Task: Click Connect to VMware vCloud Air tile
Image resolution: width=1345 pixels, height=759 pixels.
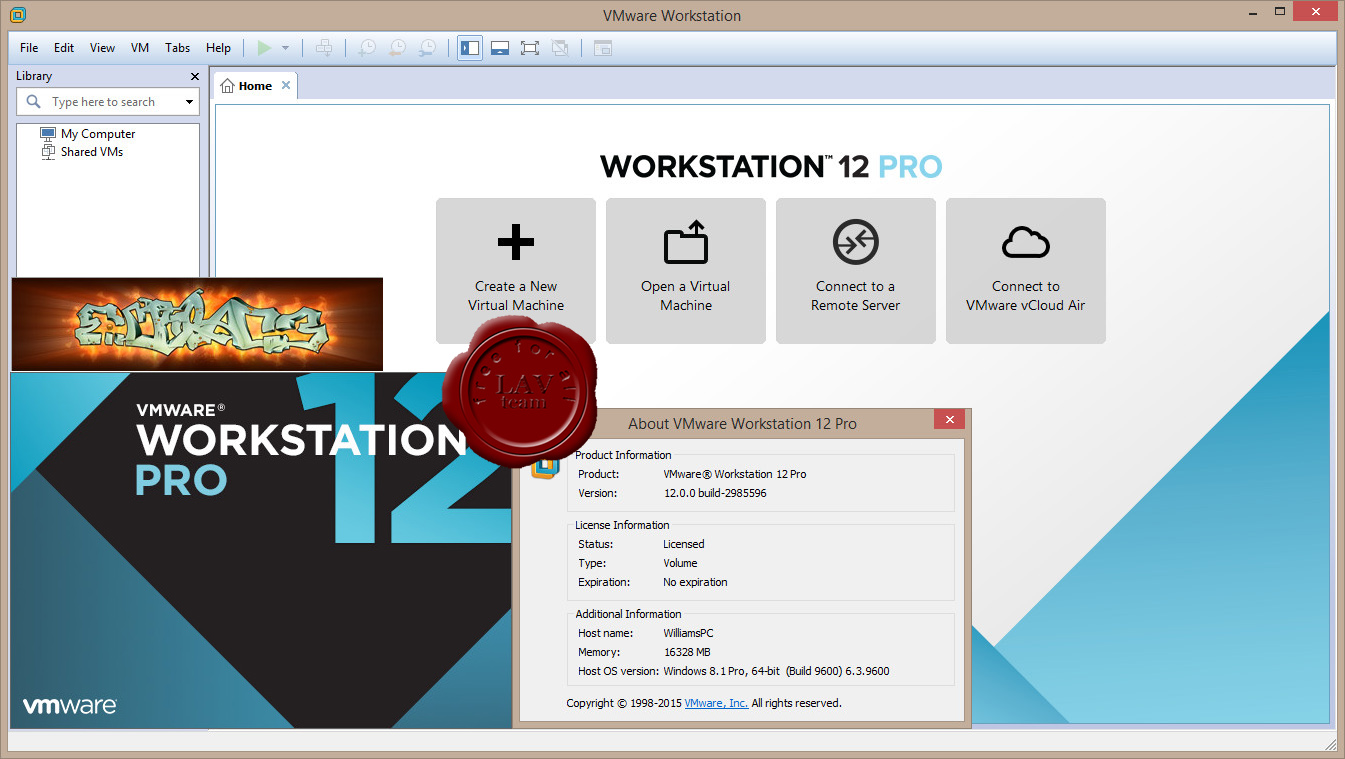Action: [x=1026, y=271]
